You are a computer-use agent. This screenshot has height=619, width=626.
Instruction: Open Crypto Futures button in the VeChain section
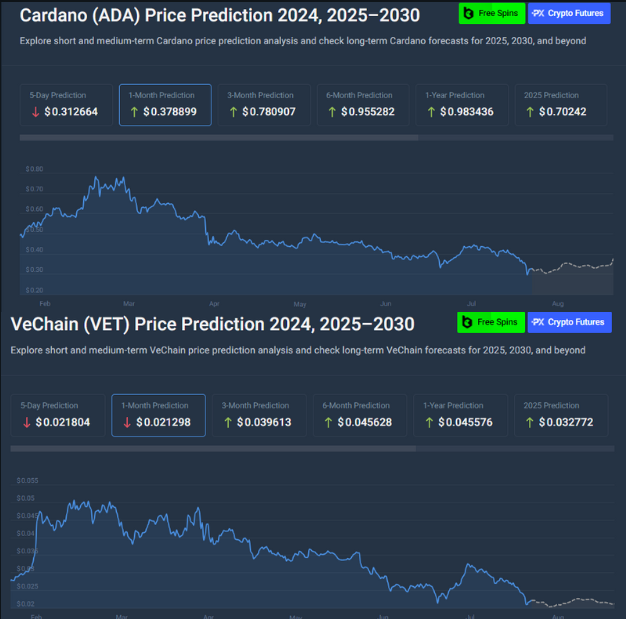tap(569, 322)
